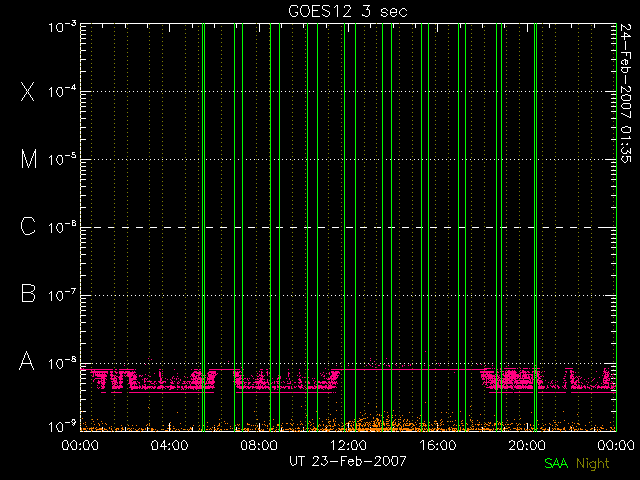Click the UT 23-Feb-2007 axis caption
The image size is (640, 480).
click(348, 461)
